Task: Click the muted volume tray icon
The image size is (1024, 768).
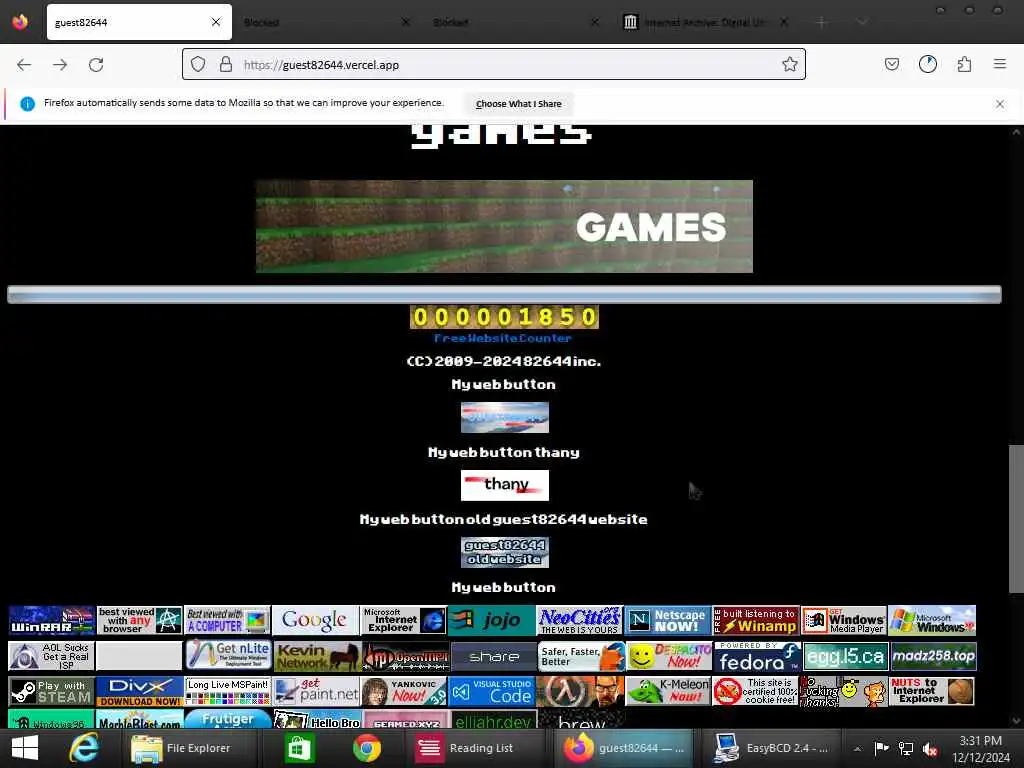Action: click(x=931, y=748)
